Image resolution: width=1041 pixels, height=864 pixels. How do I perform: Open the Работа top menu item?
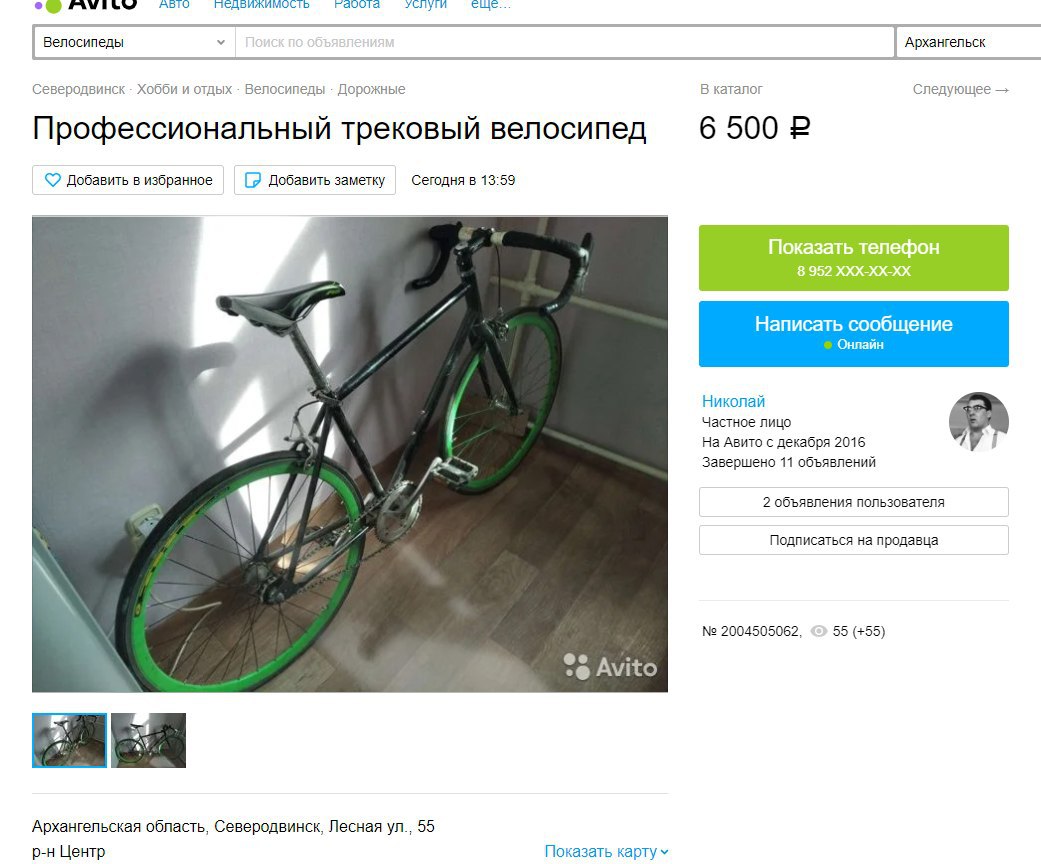[357, 5]
